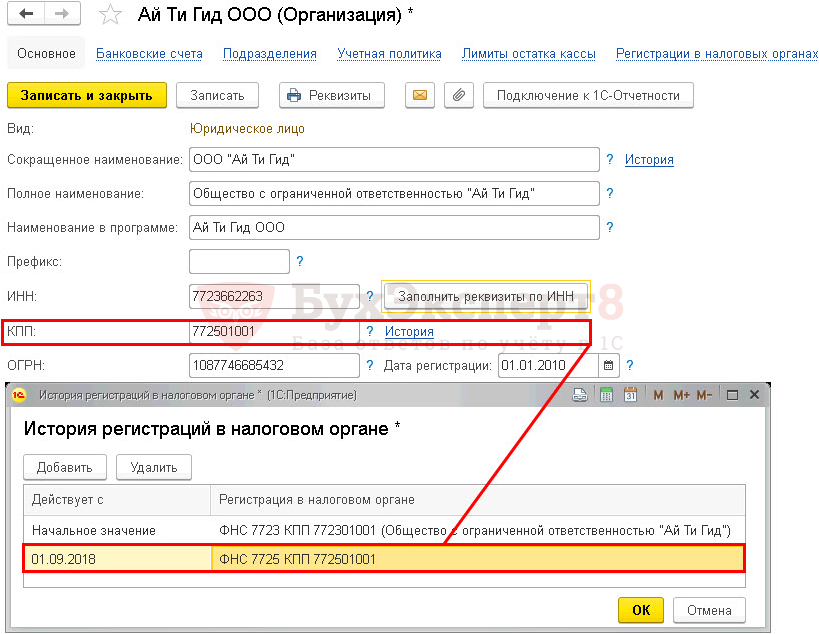Image resolution: width=819 pixels, height=634 pixels.
Task: Select the ФНС 7725 КПП 772501001 cell
Action: pyautogui.click(x=478, y=559)
